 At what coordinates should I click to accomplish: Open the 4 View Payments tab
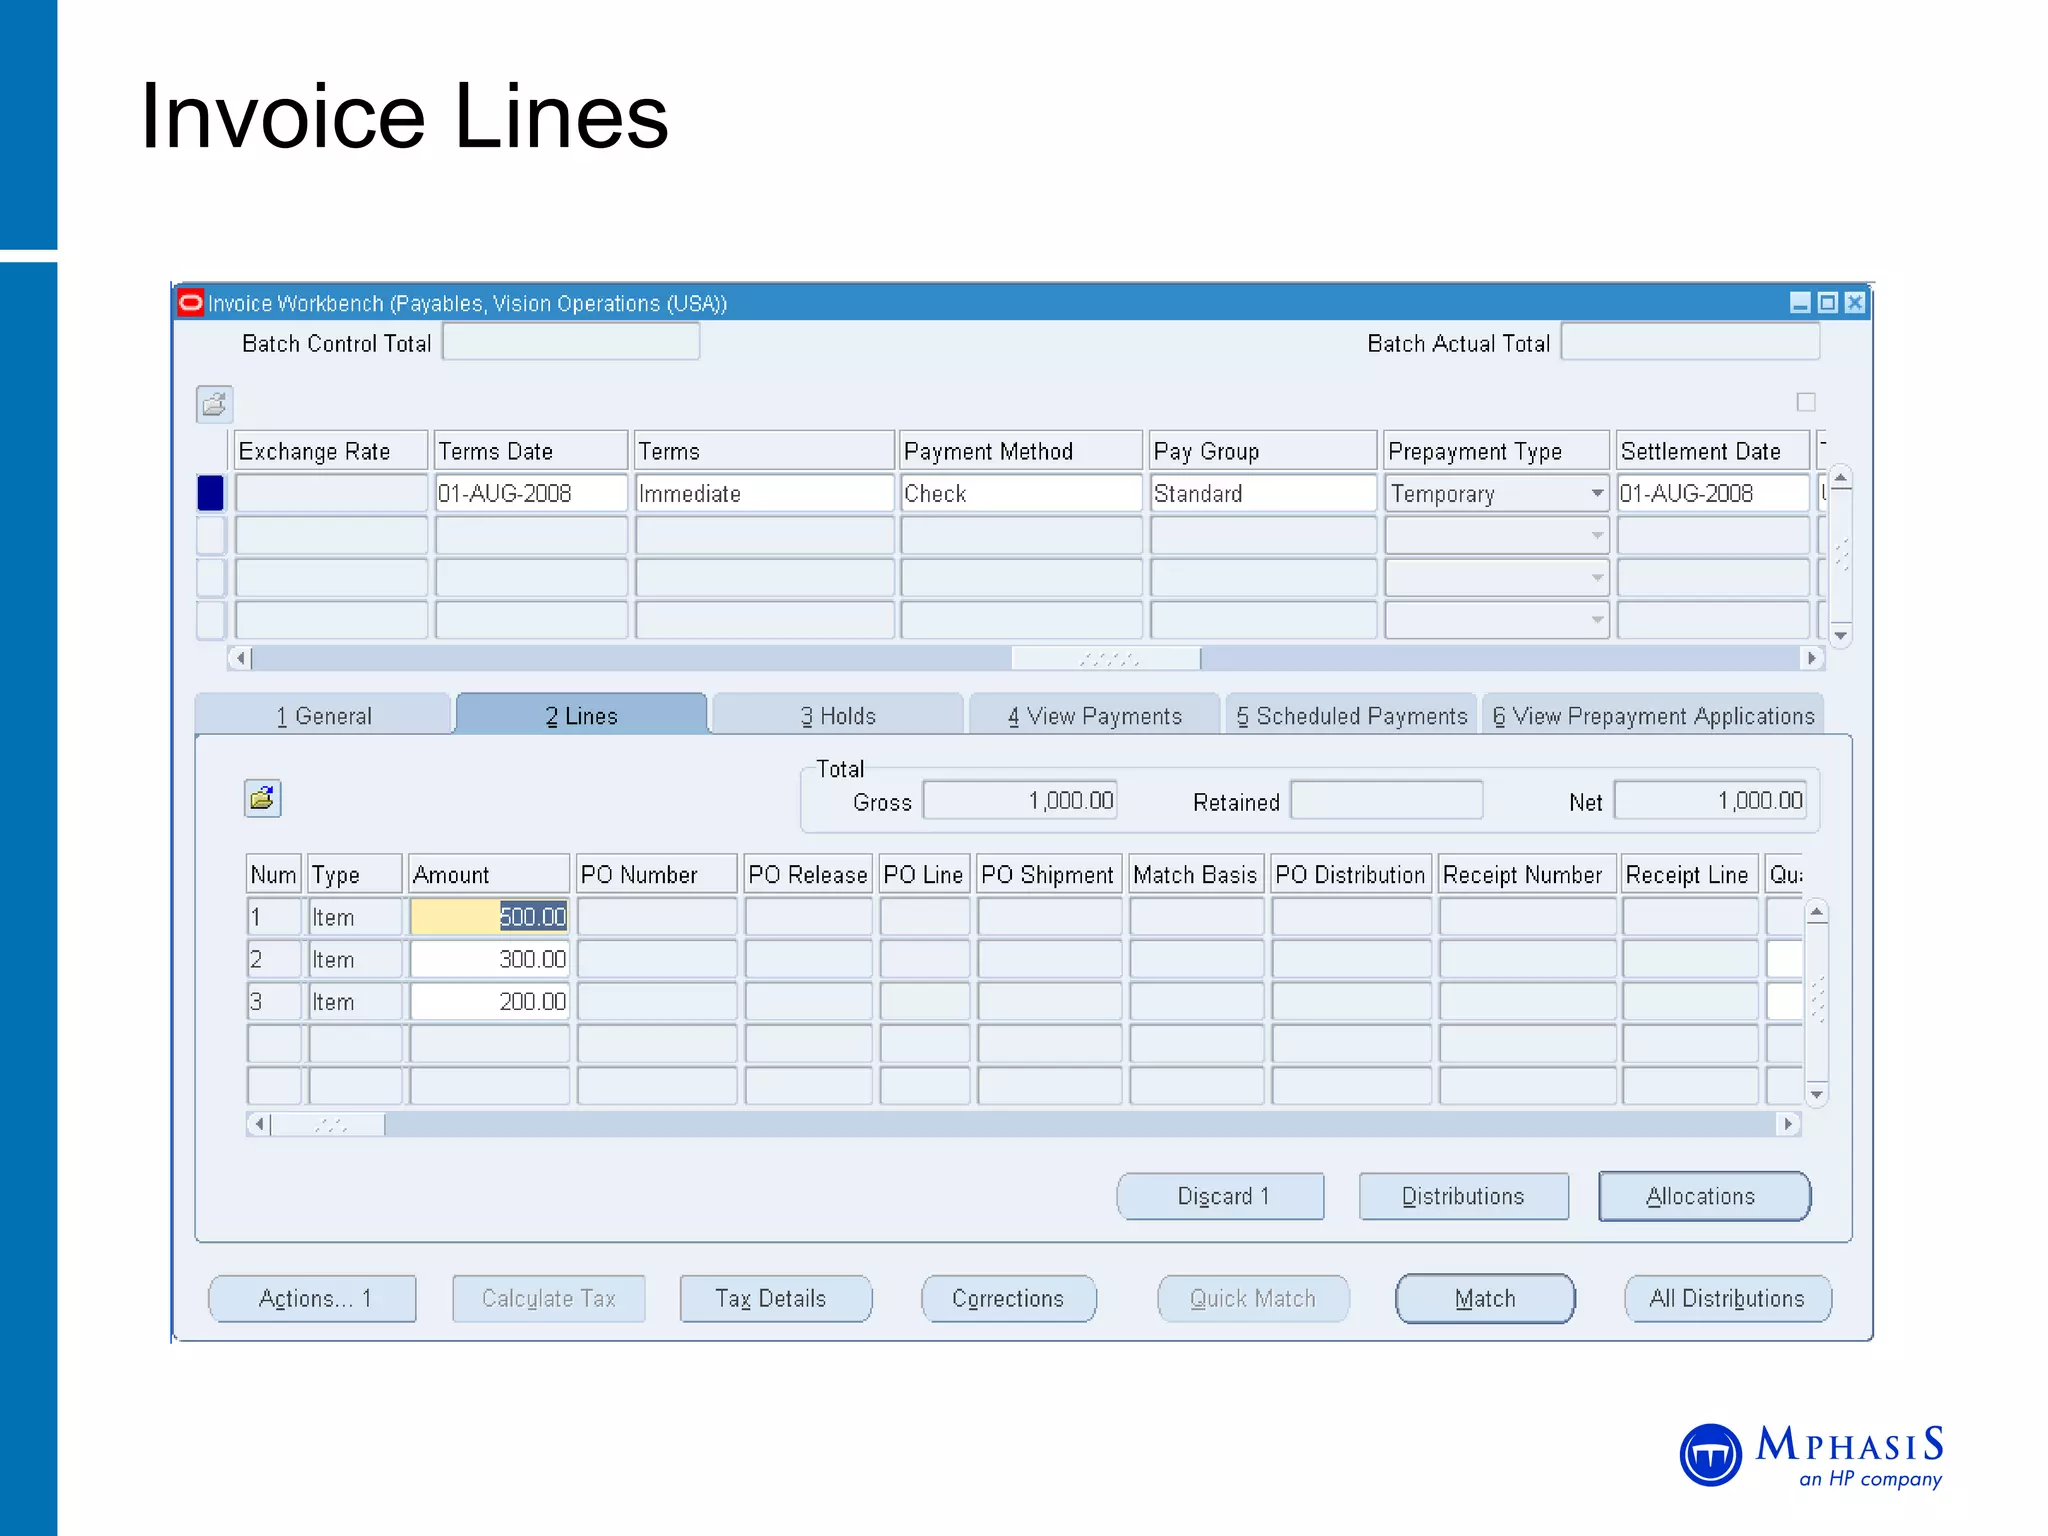point(1095,715)
